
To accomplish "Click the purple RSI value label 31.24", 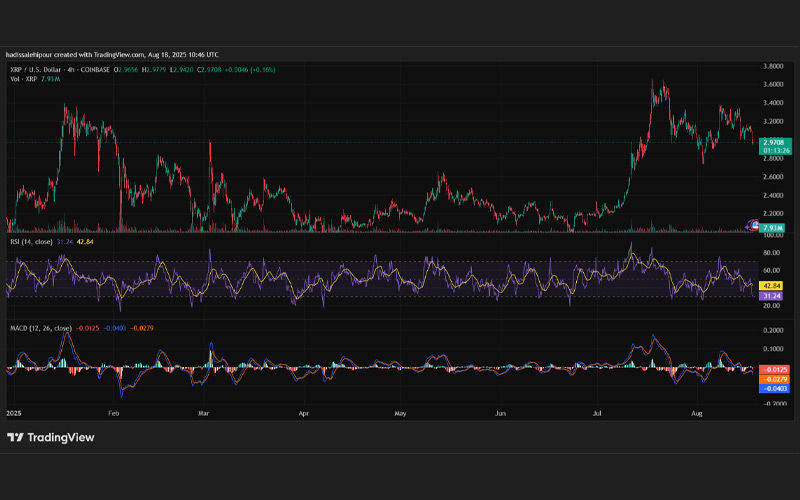I will pyautogui.click(x=771, y=296).
